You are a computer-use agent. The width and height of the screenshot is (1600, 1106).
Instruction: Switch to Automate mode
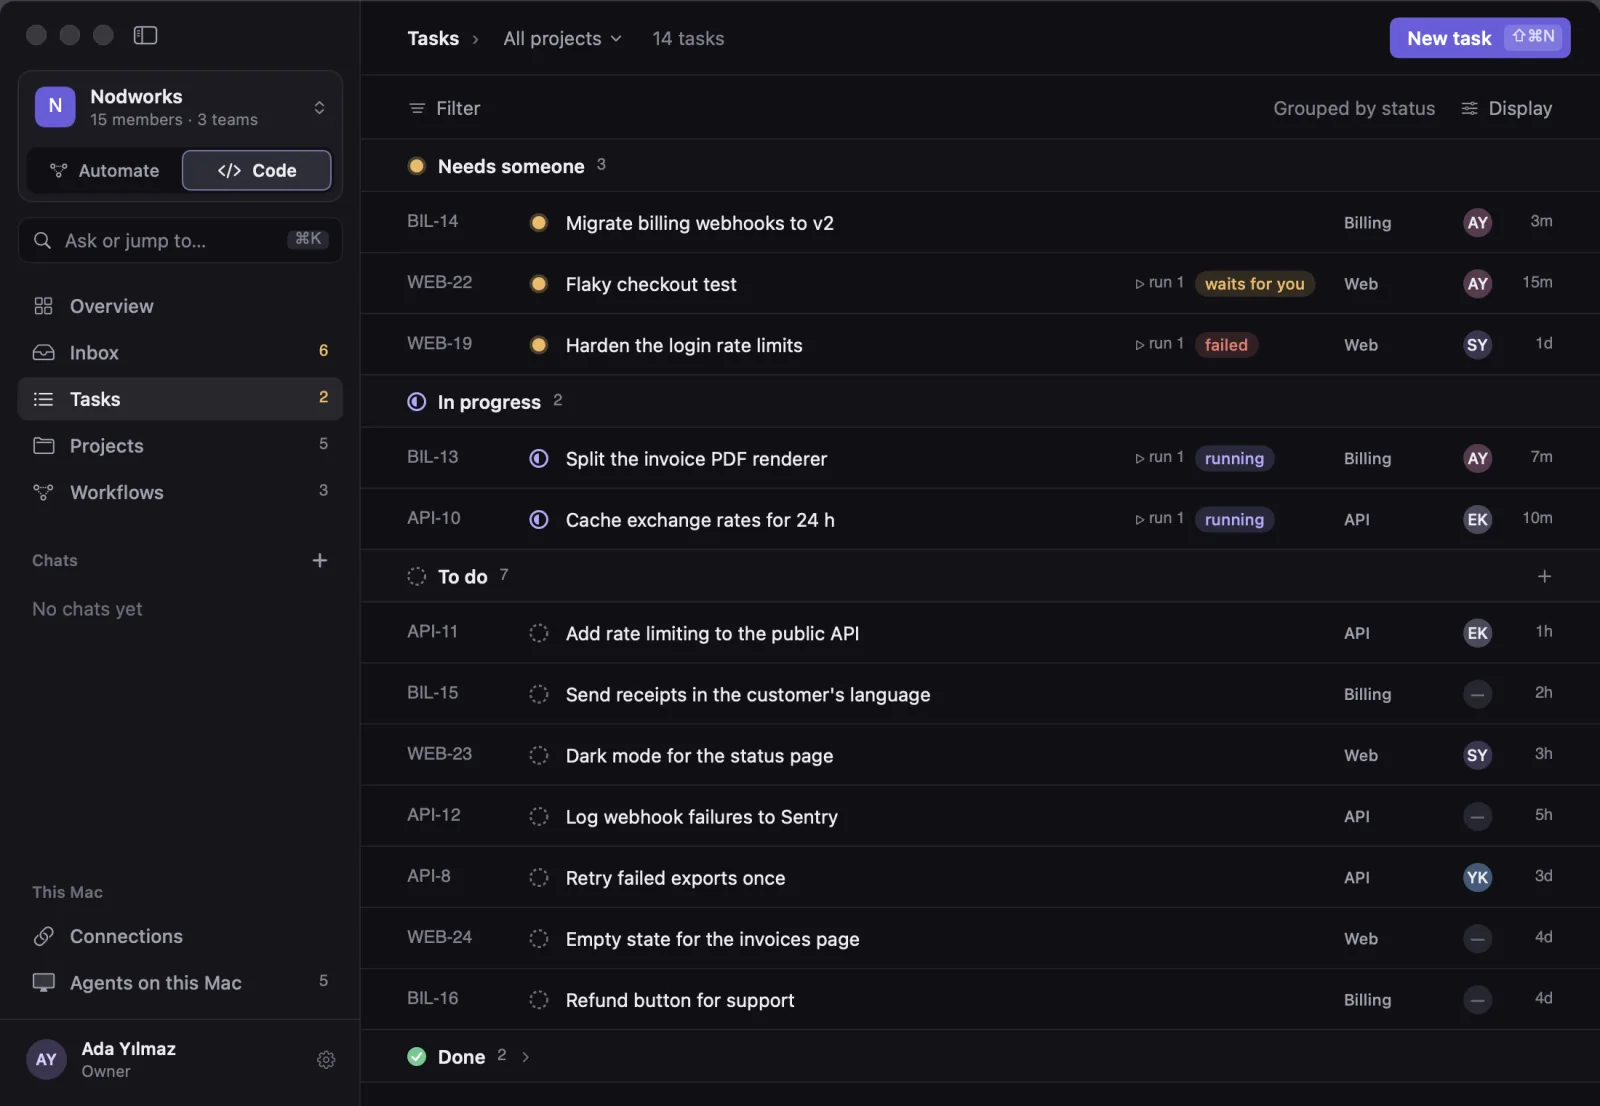coord(104,170)
